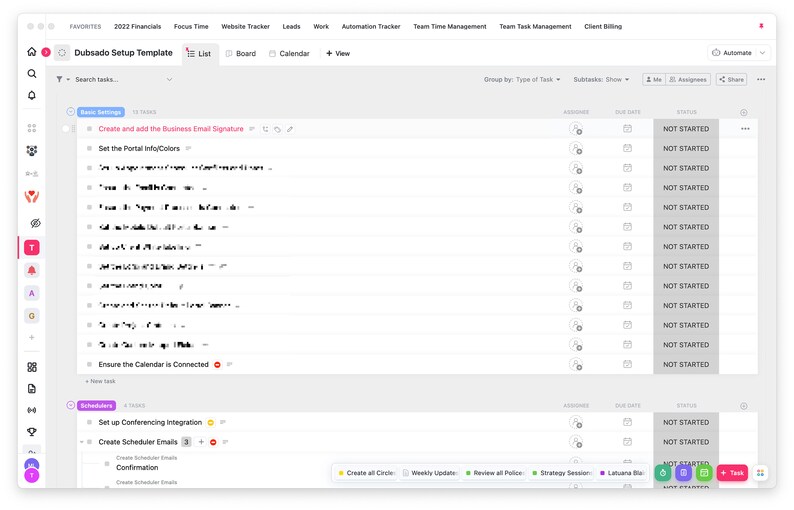This screenshot has height=510, width=794.
Task: Toggle status square of Business Email Signature task
Action: (89, 129)
